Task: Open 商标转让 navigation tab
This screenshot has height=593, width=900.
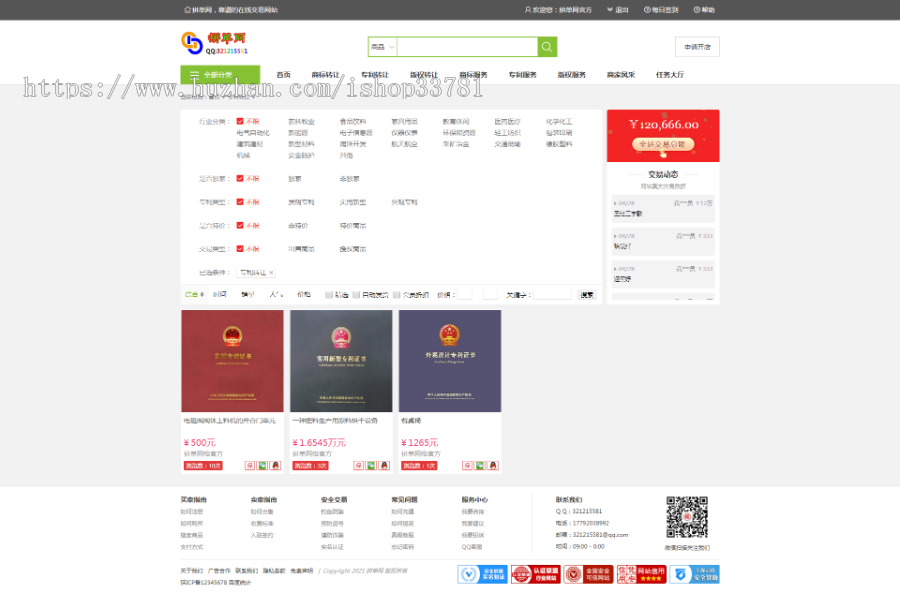Action: point(325,75)
